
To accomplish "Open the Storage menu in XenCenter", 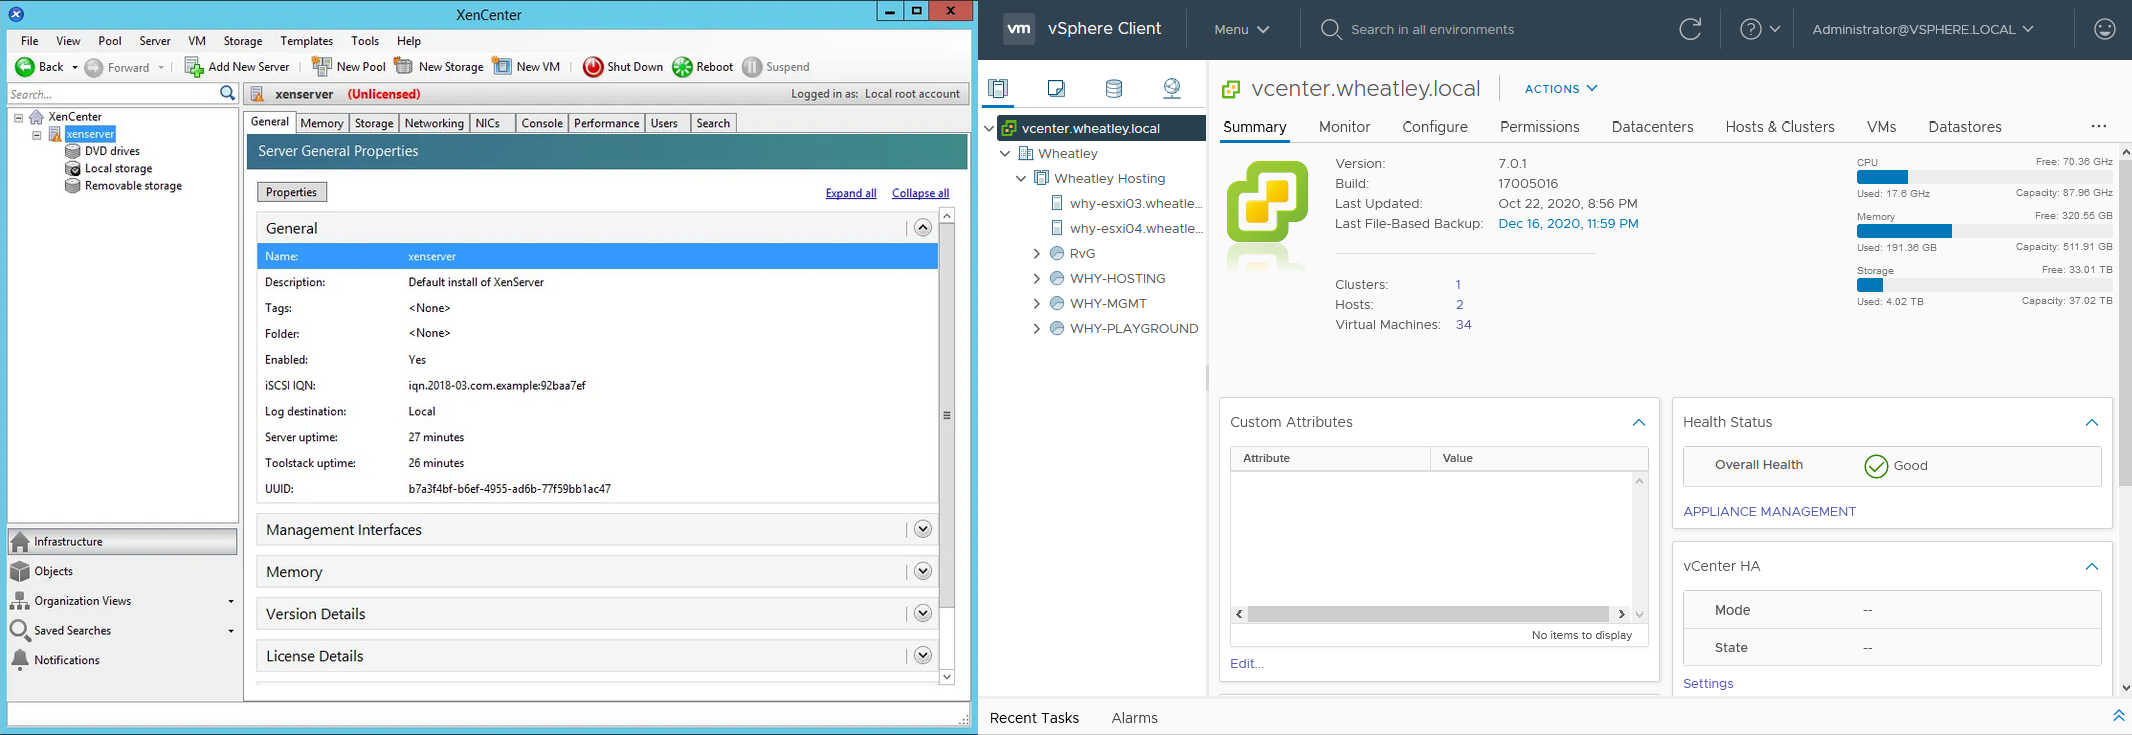I will pos(243,41).
